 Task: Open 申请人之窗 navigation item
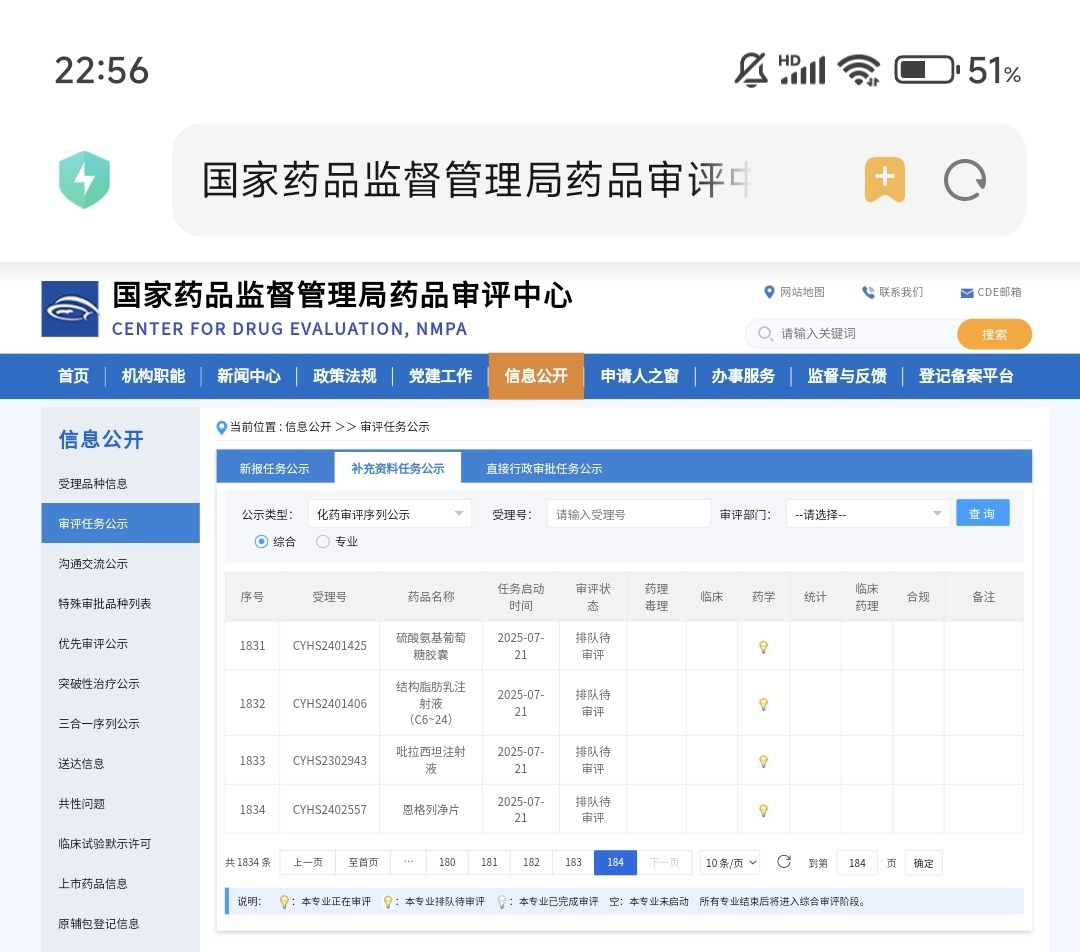pyautogui.click(x=639, y=376)
